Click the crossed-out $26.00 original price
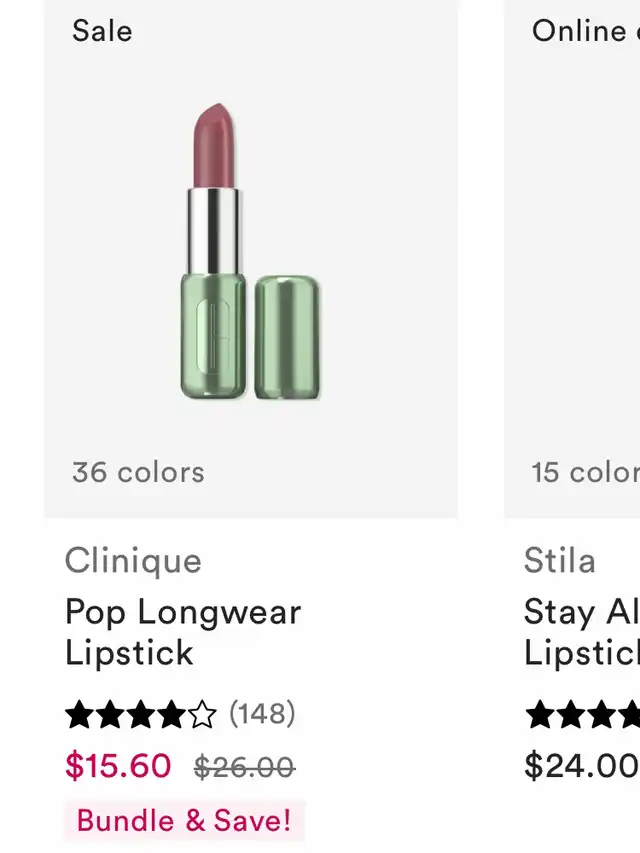Image resolution: width=640 pixels, height=853 pixels. click(244, 767)
